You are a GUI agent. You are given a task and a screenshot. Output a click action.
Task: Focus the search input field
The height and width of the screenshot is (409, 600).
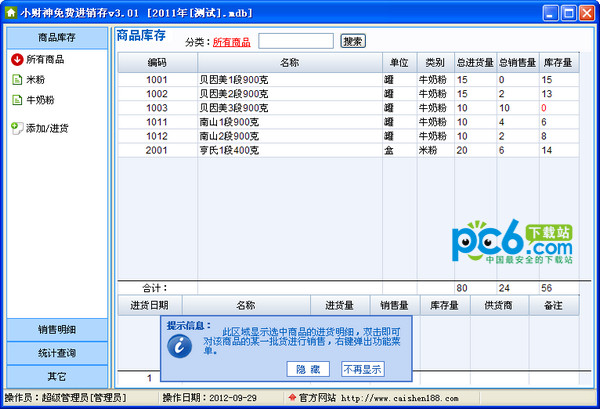pyautogui.click(x=296, y=41)
